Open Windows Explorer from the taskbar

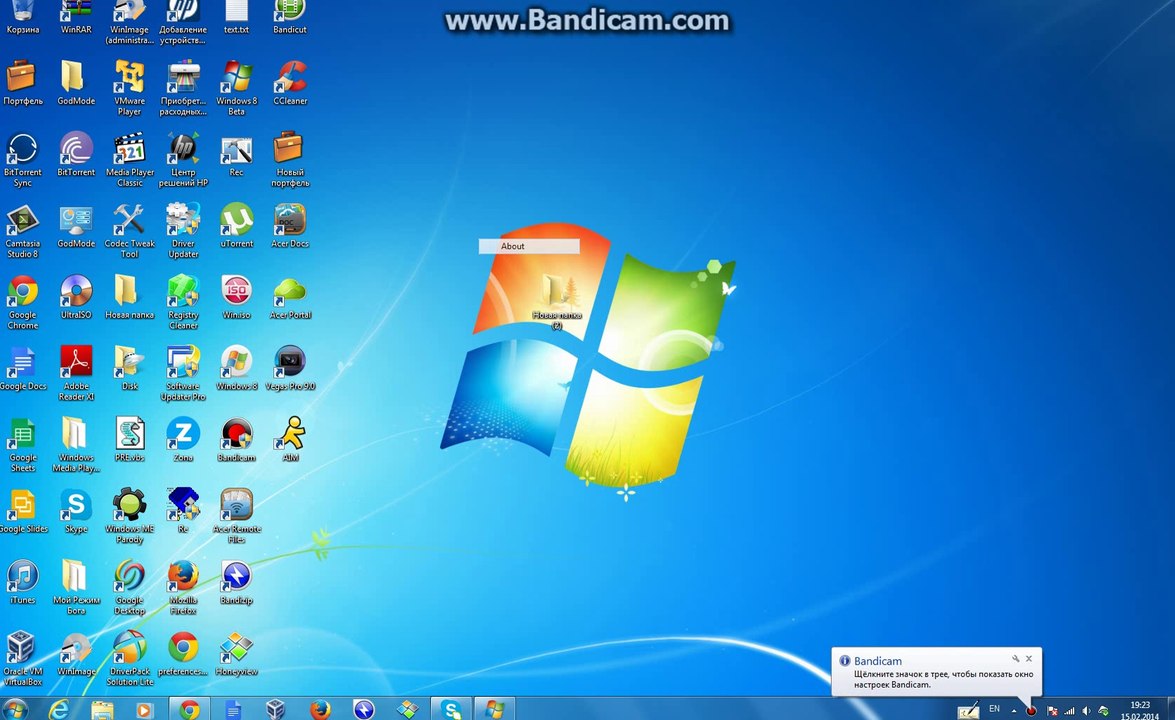click(x=102, y=709)
